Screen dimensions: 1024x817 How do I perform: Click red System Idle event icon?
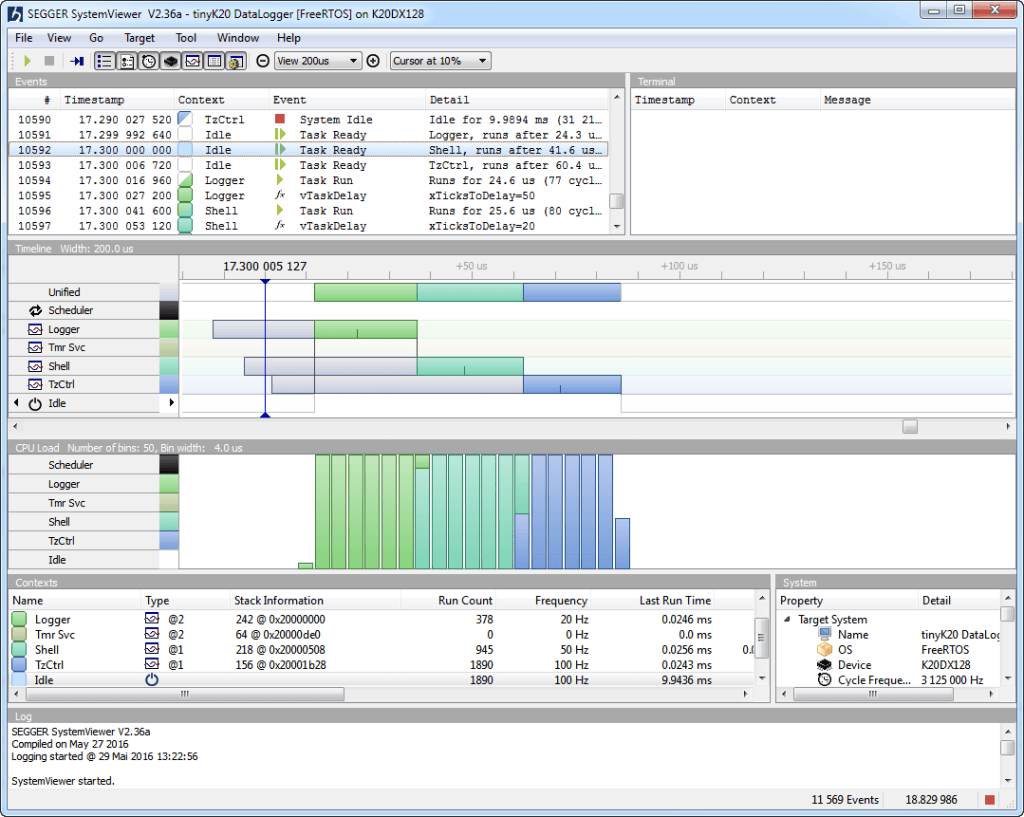[x=280, y=119]
